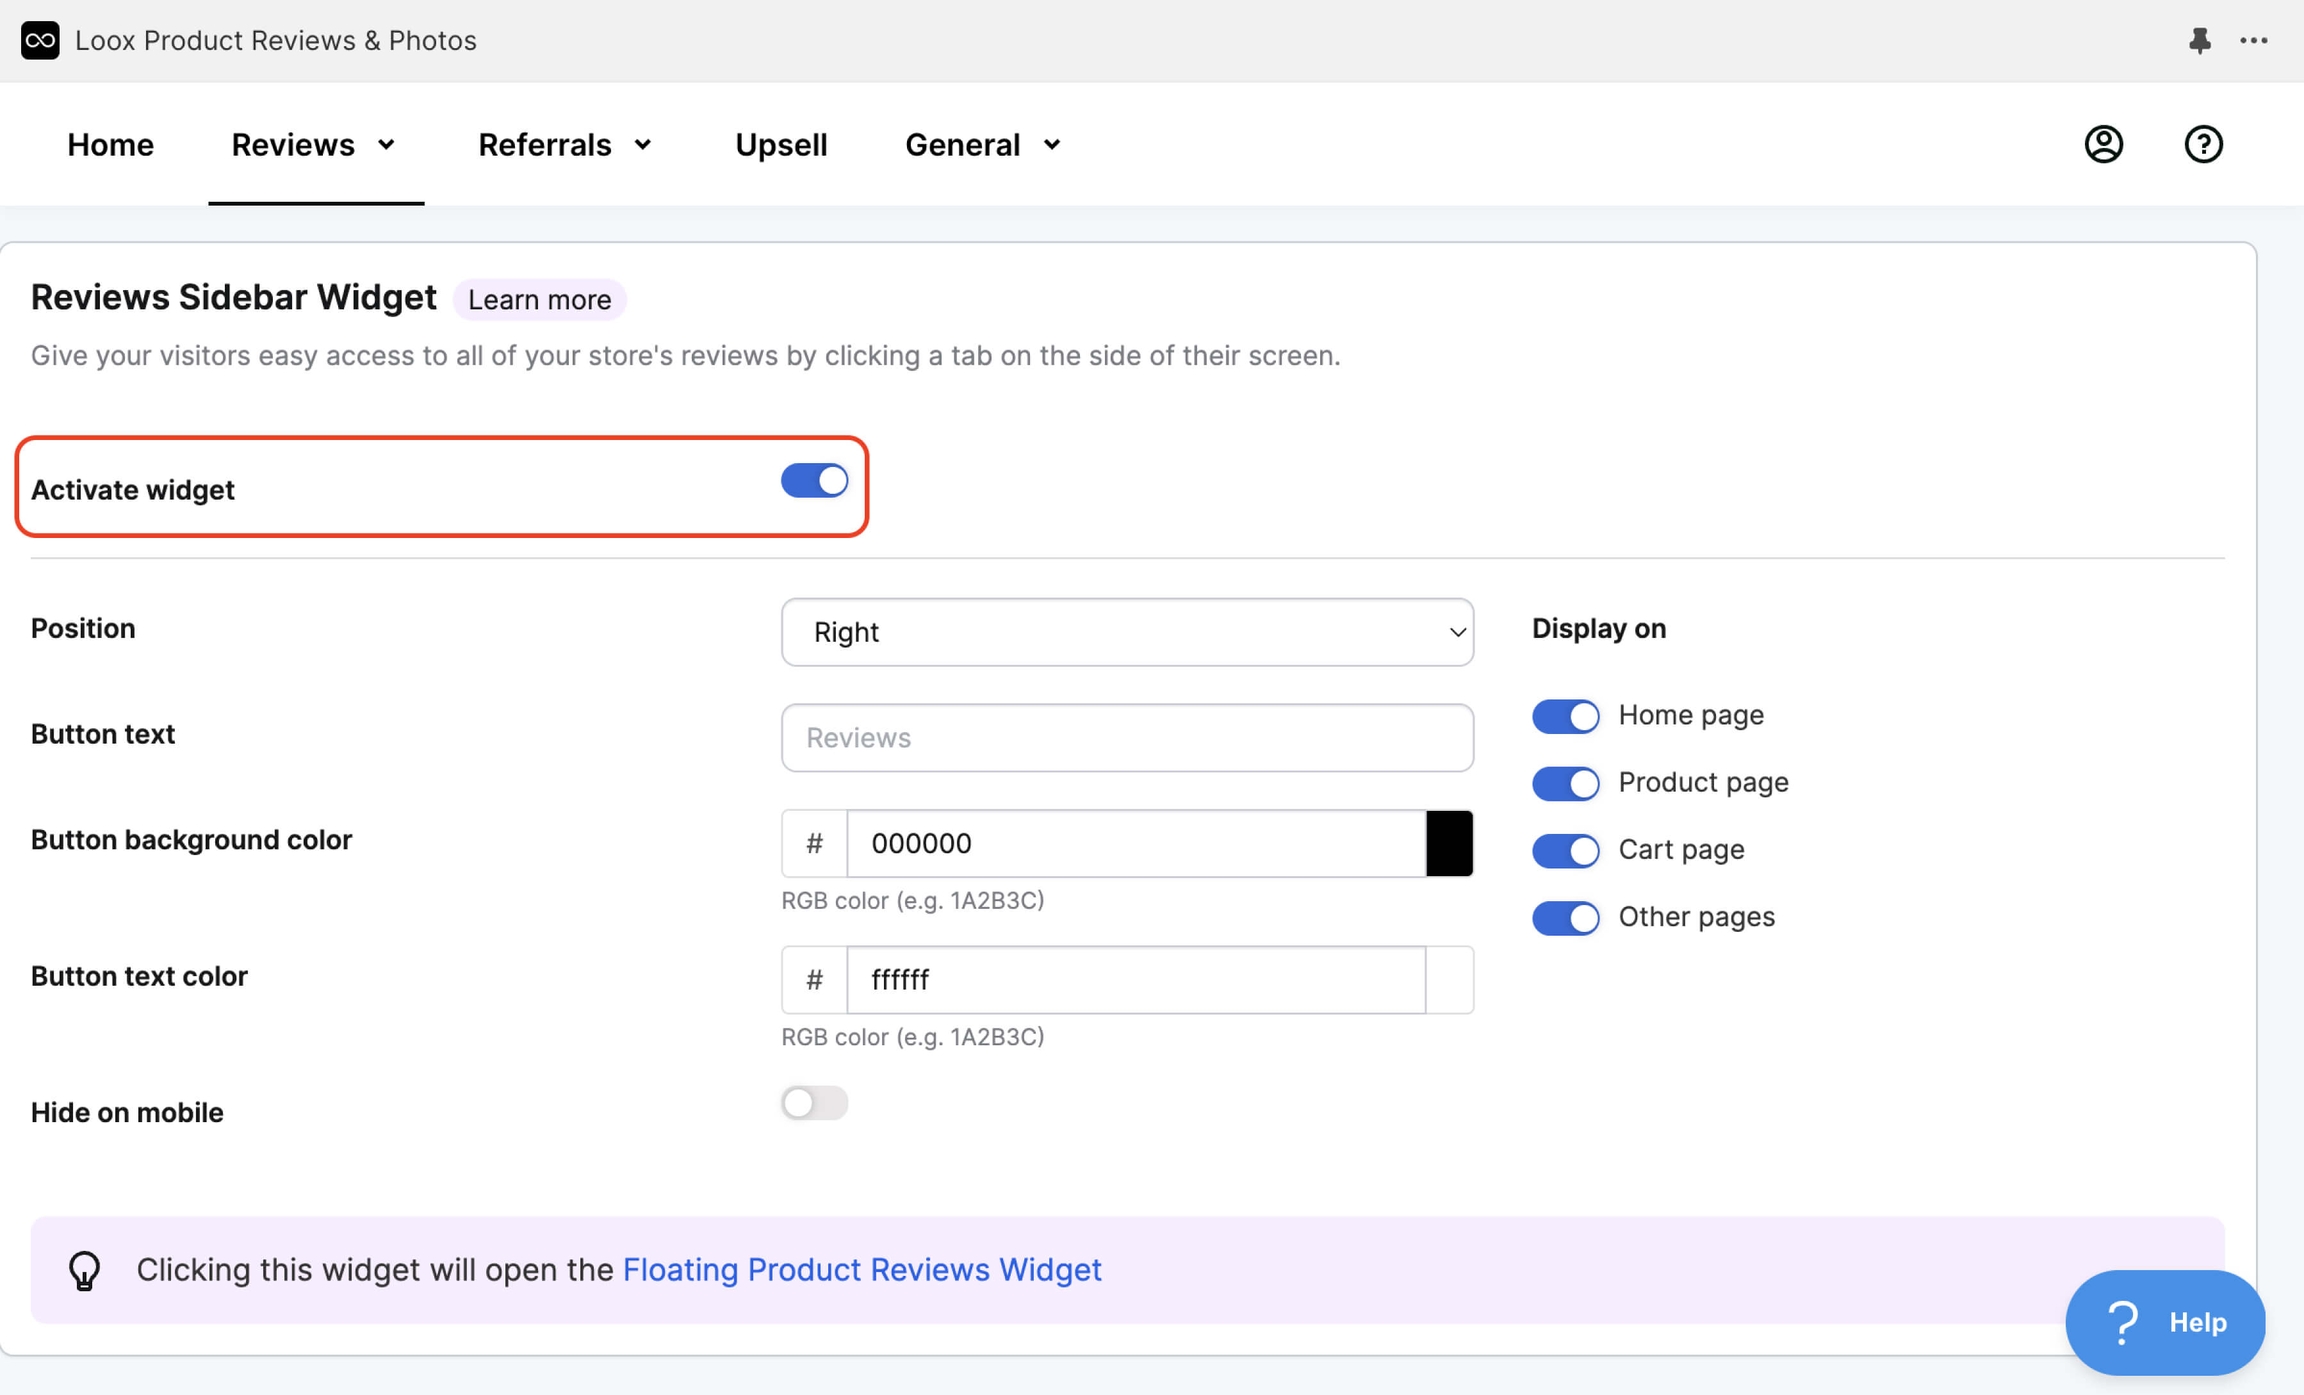Click the question mark help icon
This screenshot has width=2304, height=1395.
[x=2204, y=144]
